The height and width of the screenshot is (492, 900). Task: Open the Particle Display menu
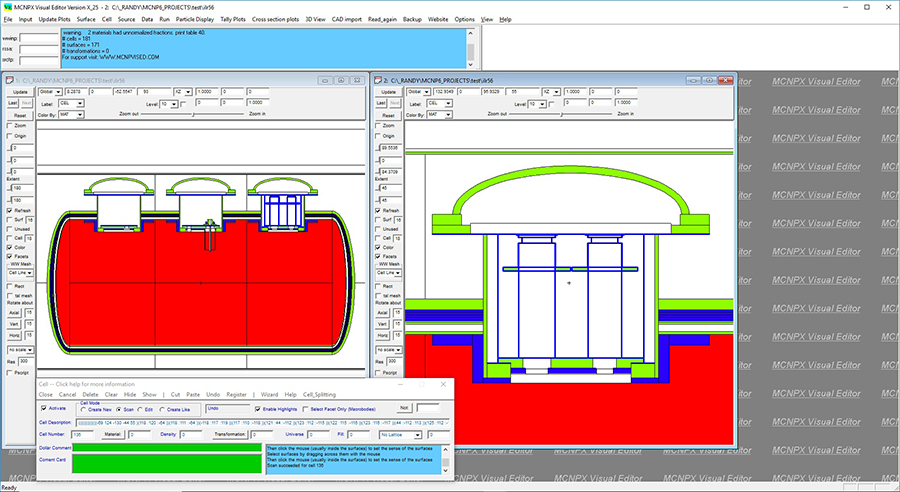click(x=195, y=19)
